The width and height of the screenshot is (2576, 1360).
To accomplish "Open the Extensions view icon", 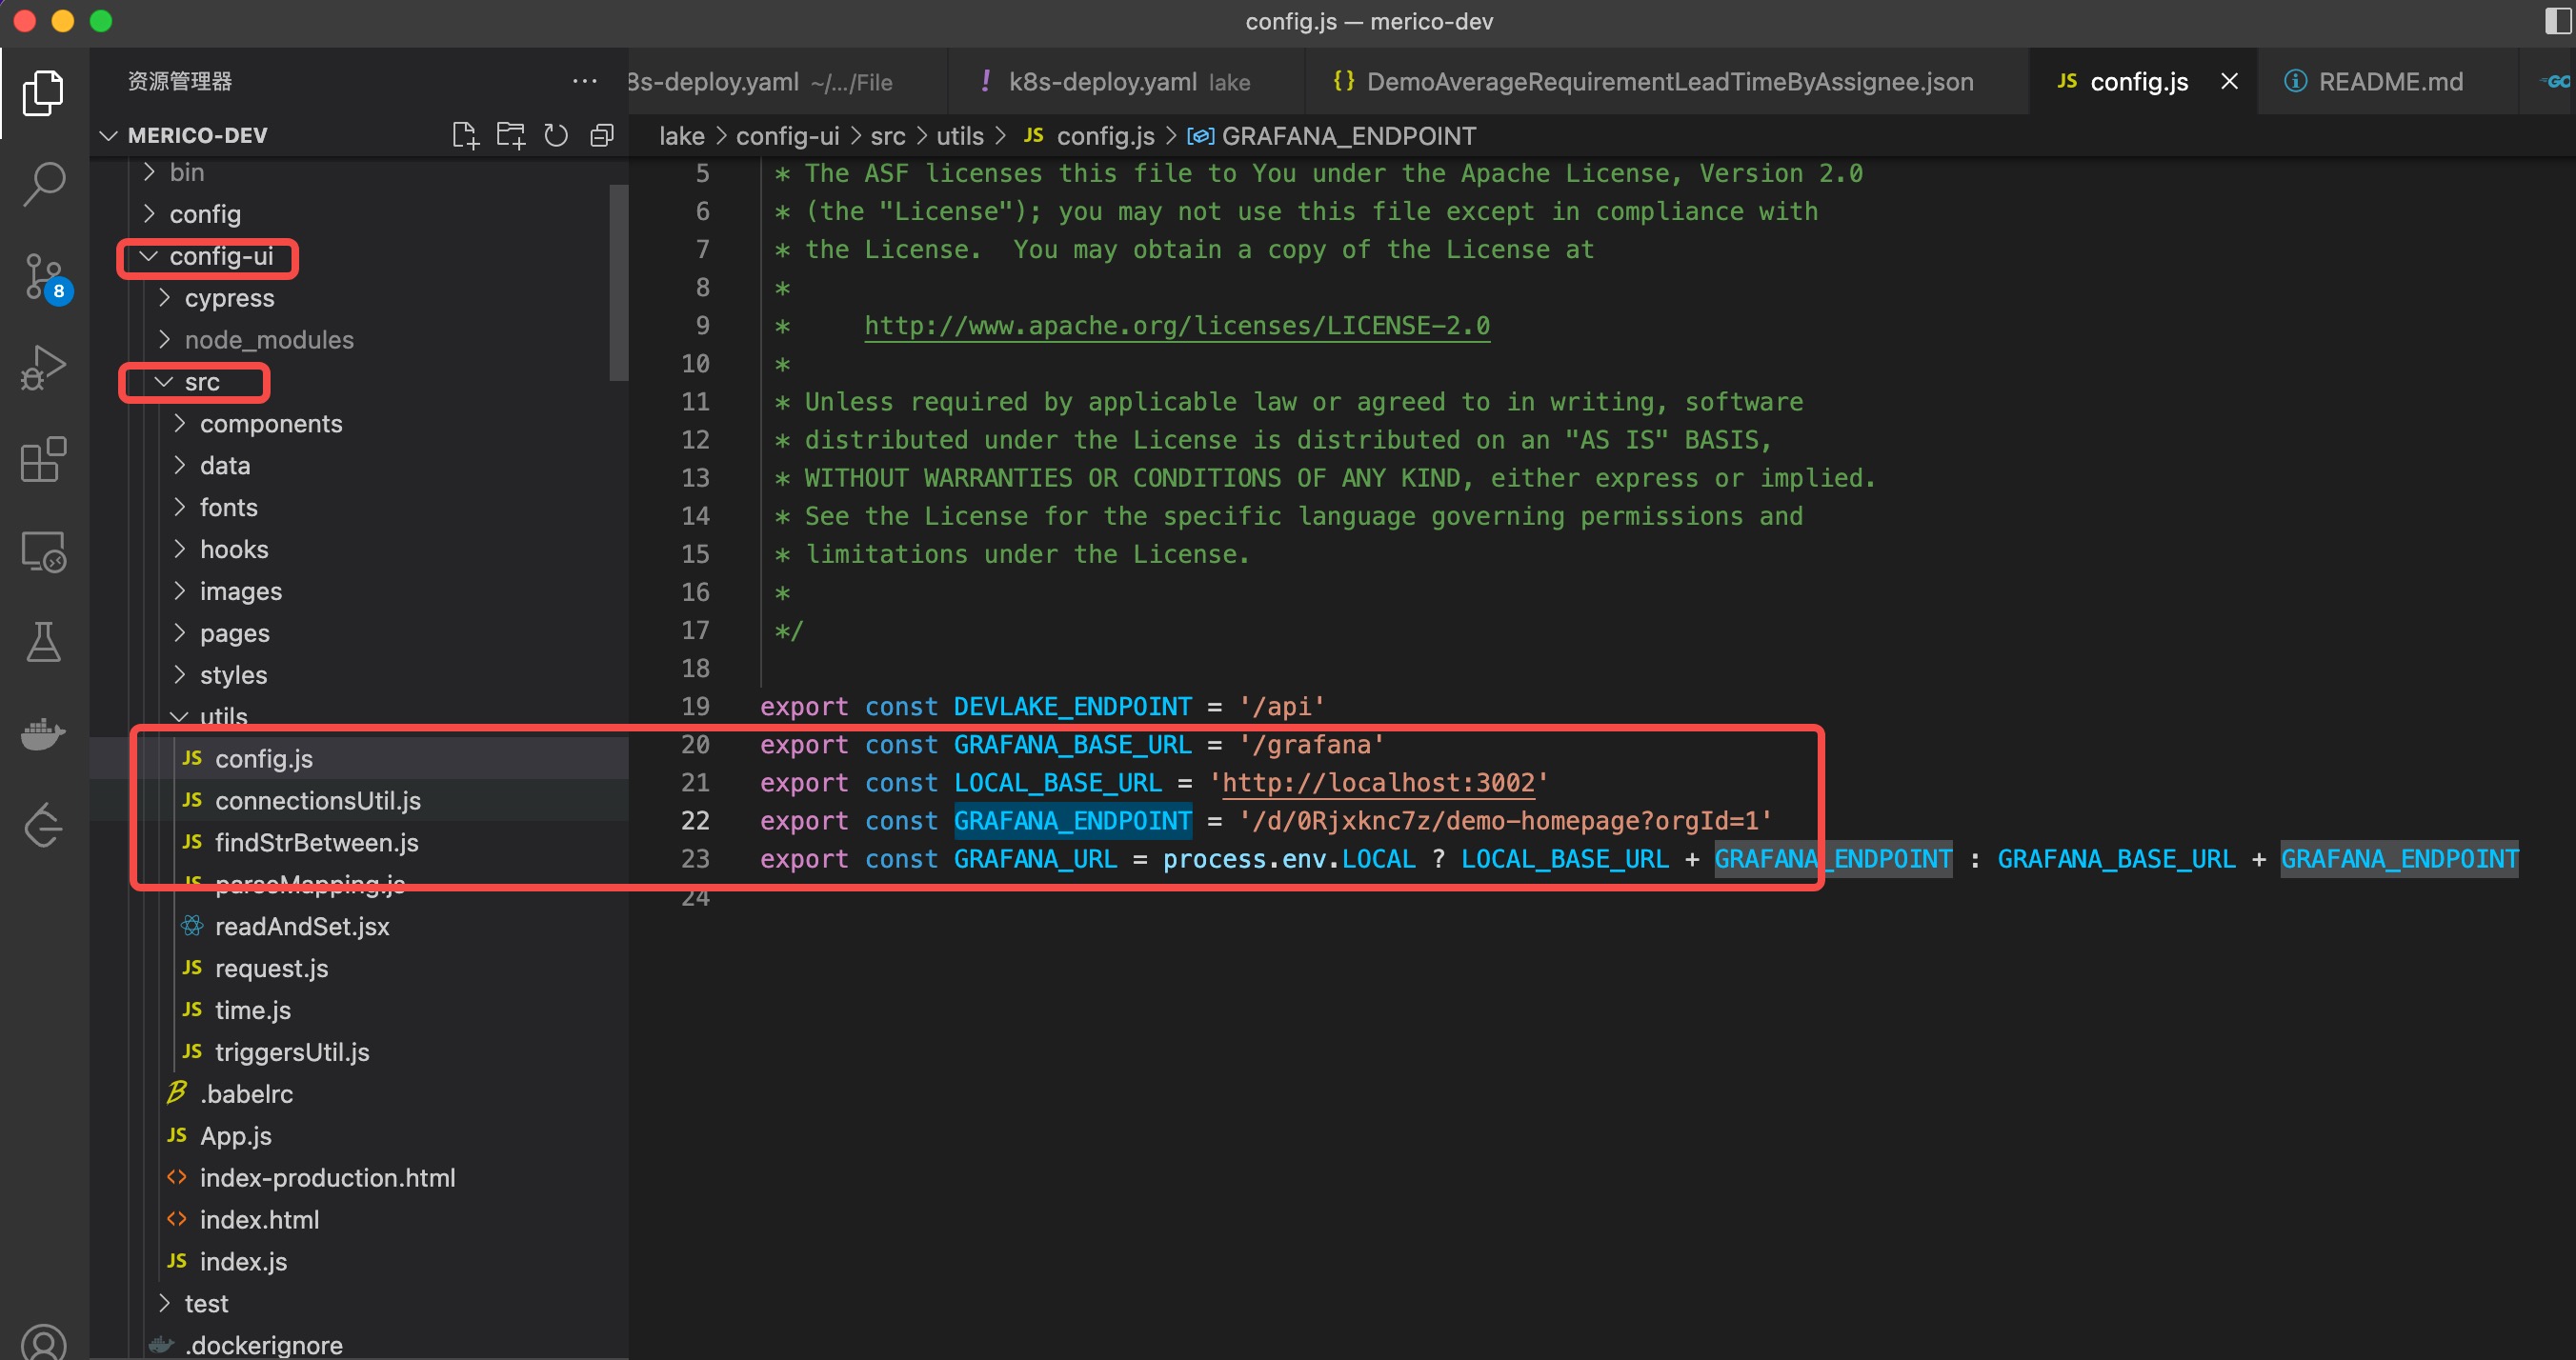I will click(44, 460).
